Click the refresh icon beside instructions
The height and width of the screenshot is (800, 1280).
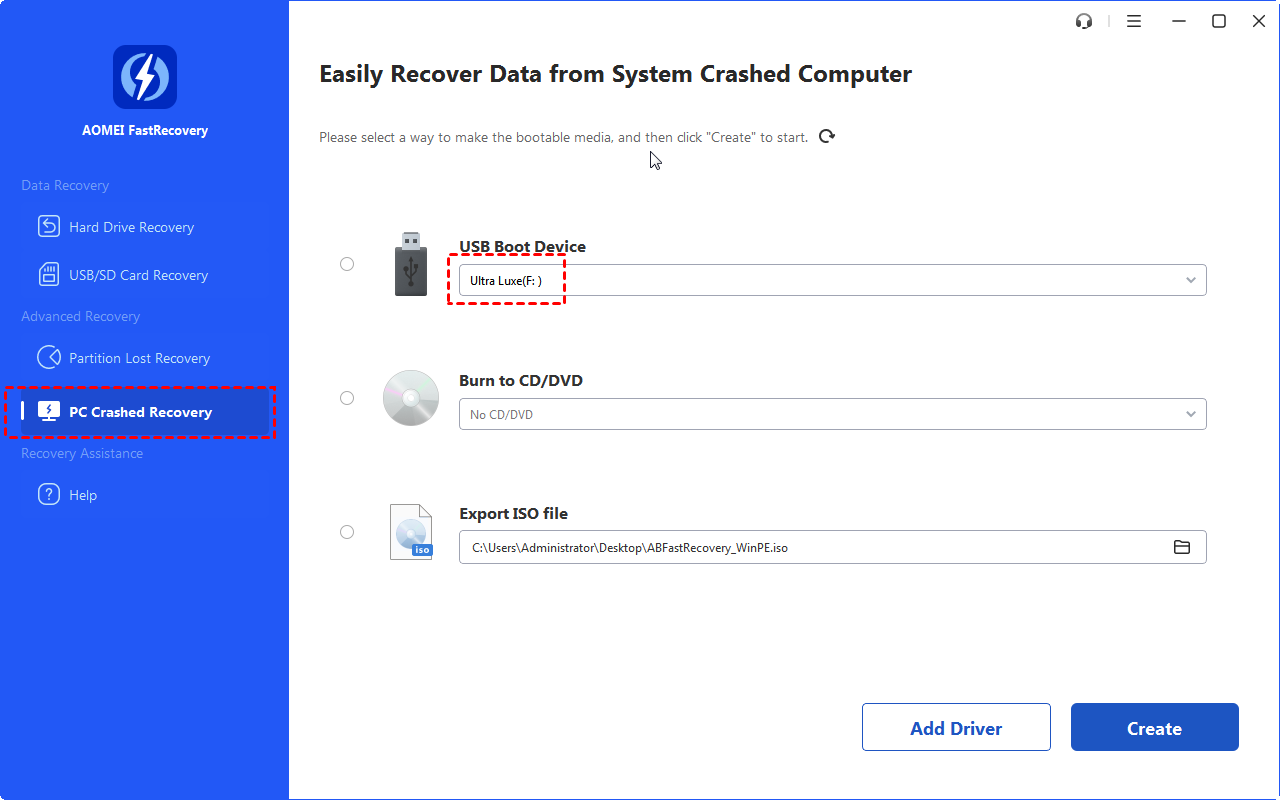(x=827, y=136)
